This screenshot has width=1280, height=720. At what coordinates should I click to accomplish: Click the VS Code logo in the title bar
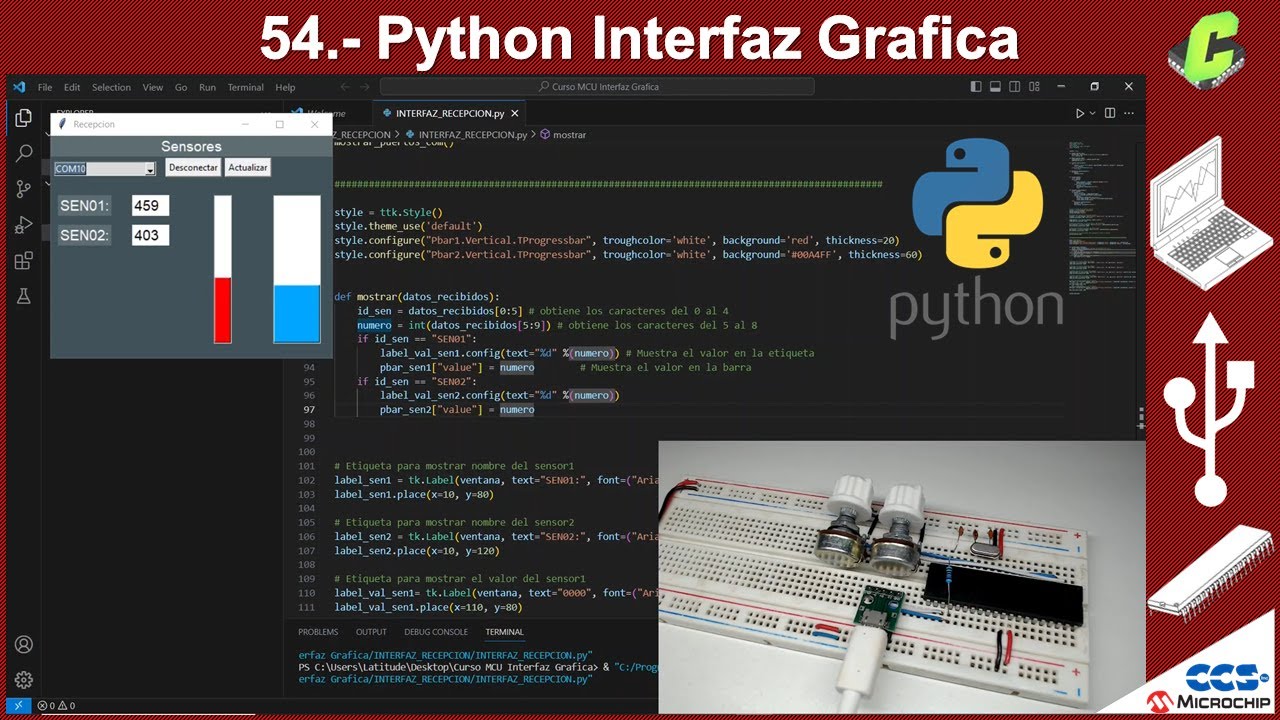coord(19,87)
